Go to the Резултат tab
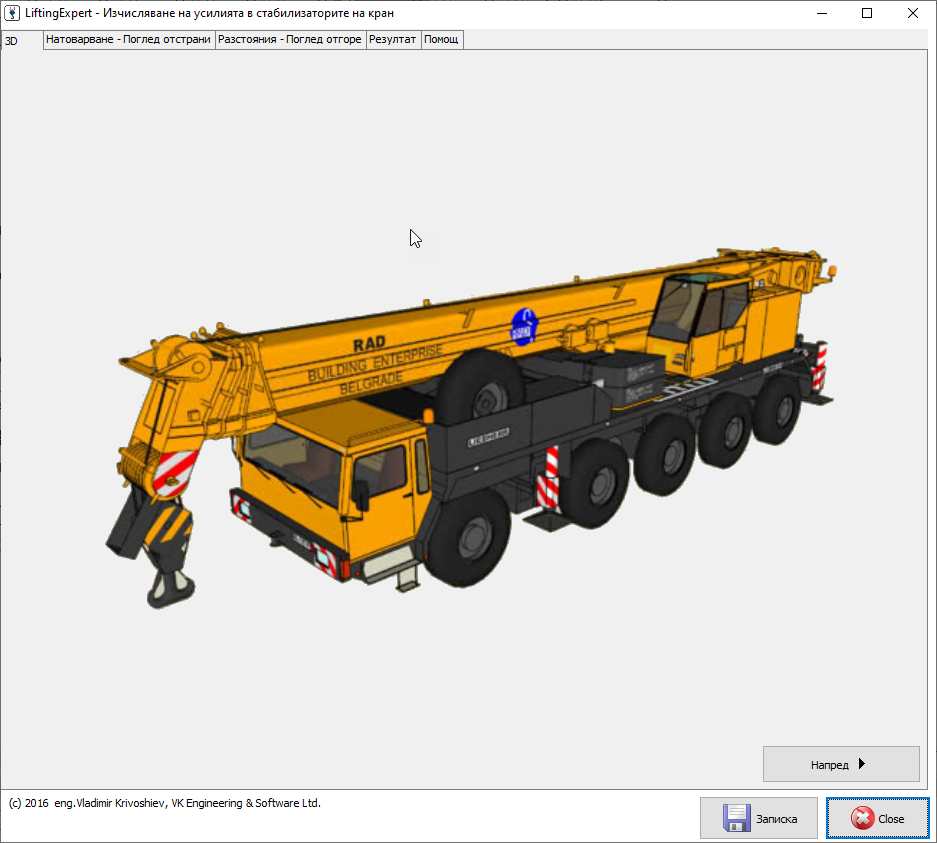Screen dimensions: 937x843 pyautogui.click(x=393, y=40)
